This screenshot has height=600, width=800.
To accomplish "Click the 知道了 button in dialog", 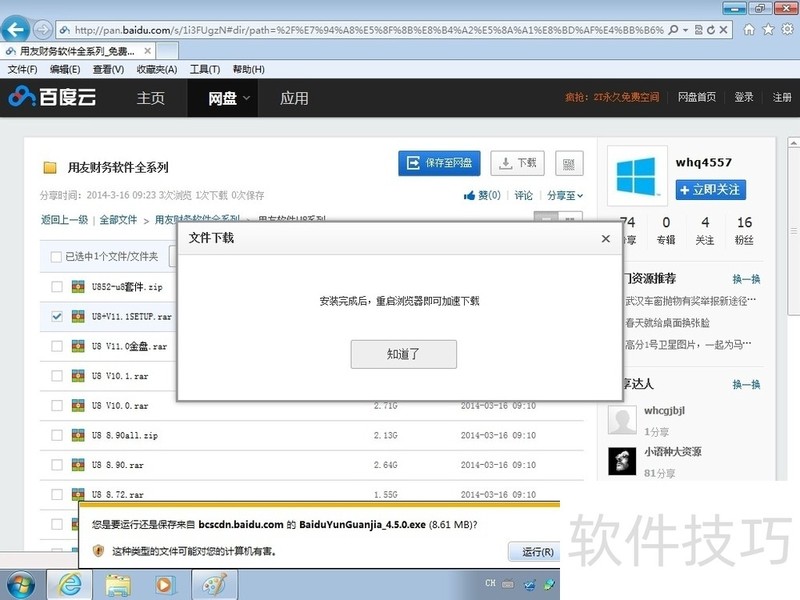I will [403, 354].
